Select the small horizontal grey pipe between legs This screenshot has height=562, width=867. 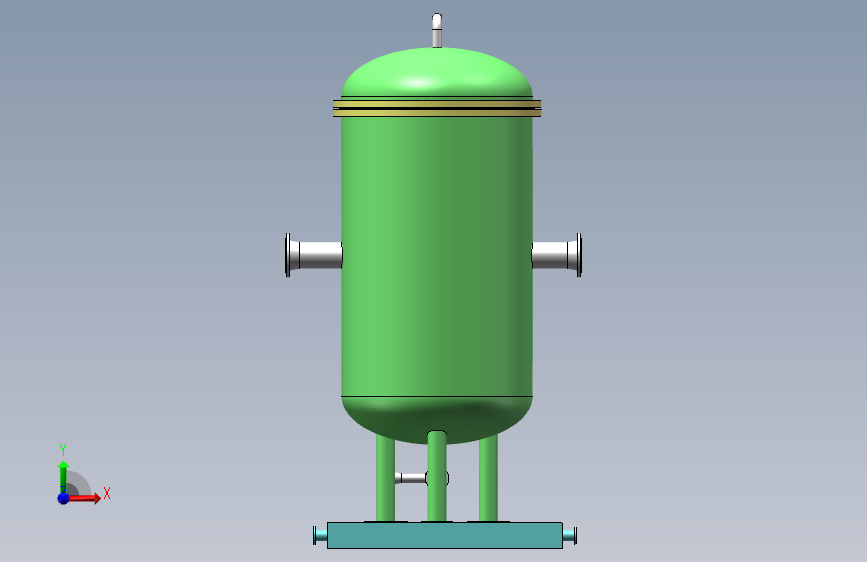[411, 478]
